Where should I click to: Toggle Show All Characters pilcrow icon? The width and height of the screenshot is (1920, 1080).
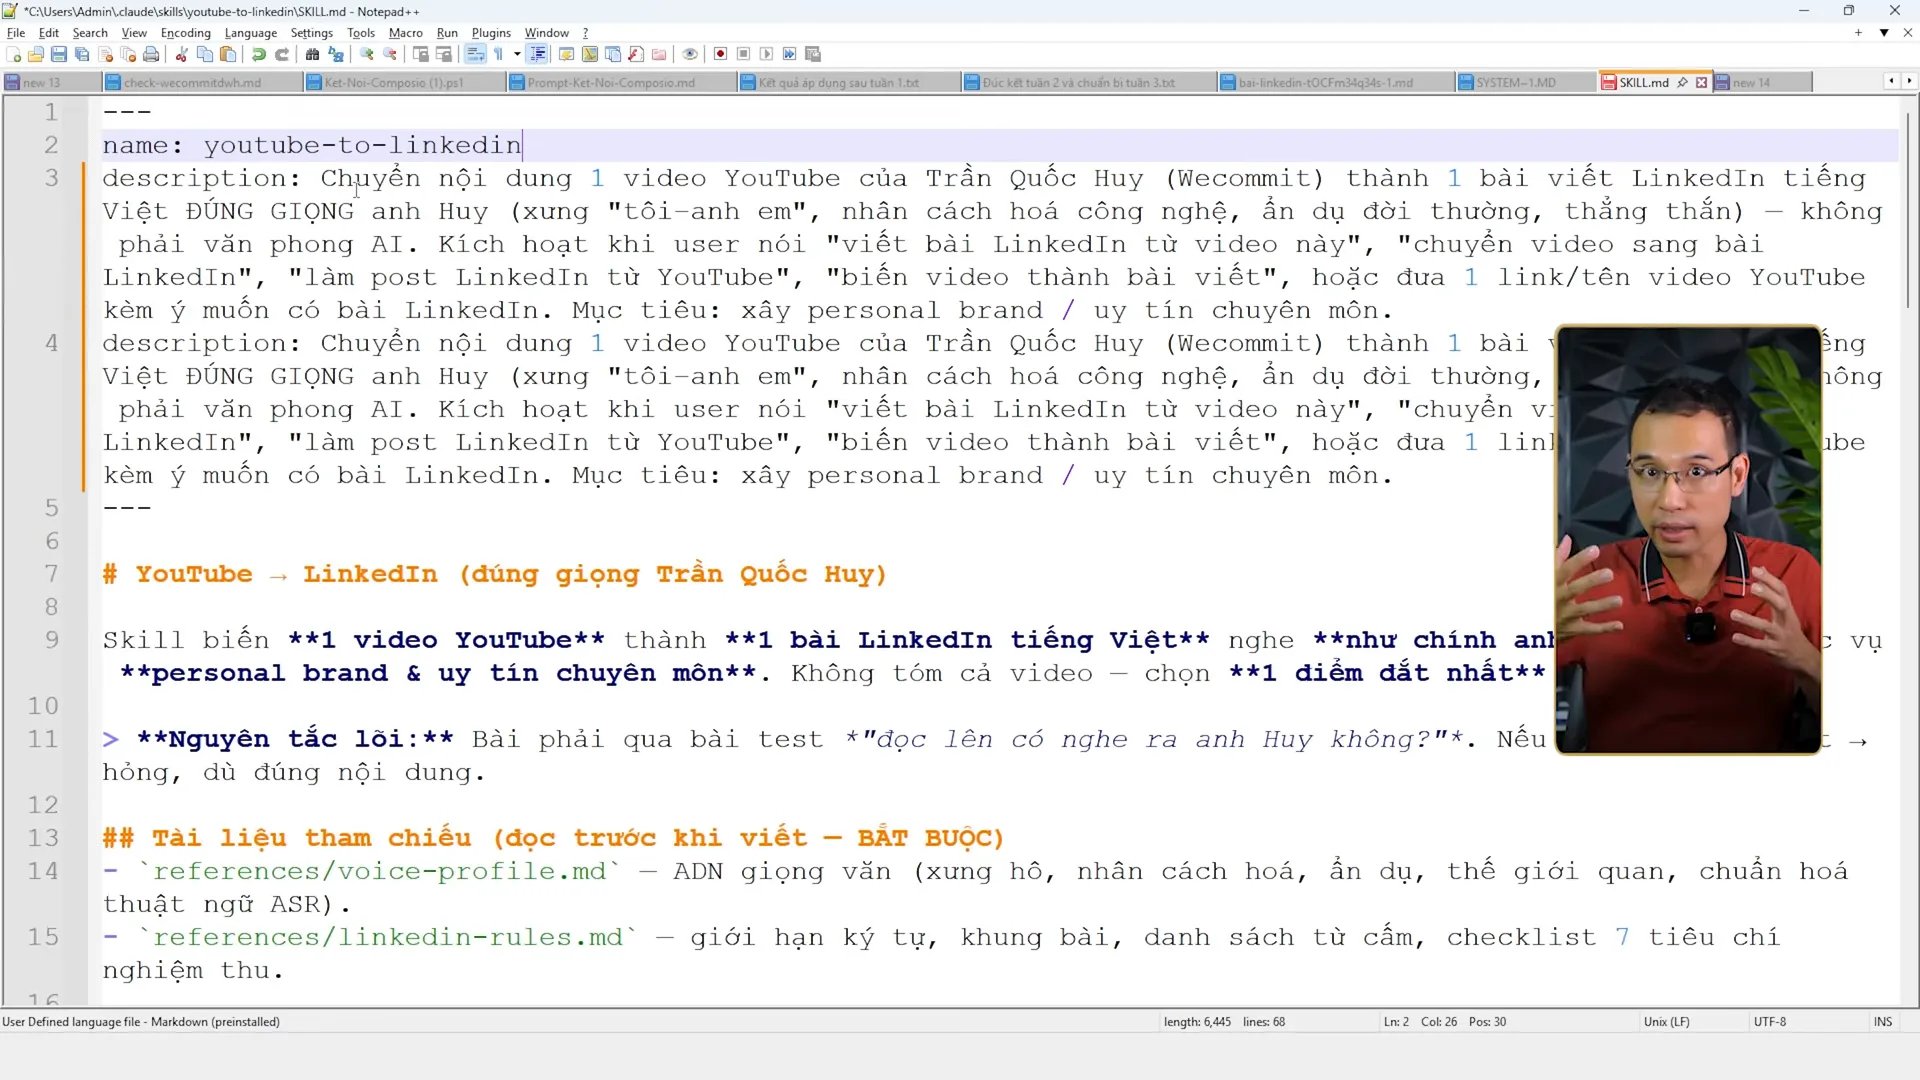(498, 54)
